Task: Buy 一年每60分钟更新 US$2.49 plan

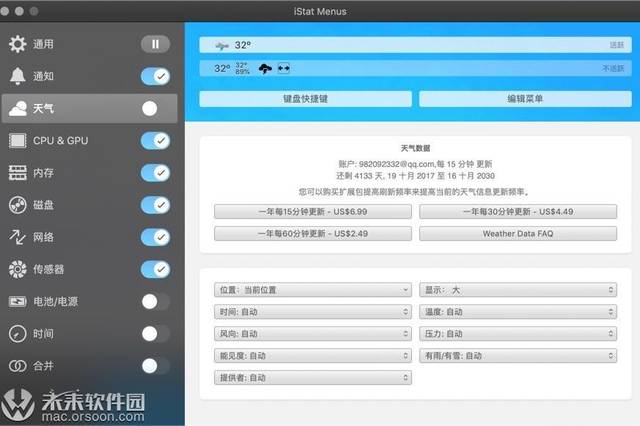Action: coord(313,234)
